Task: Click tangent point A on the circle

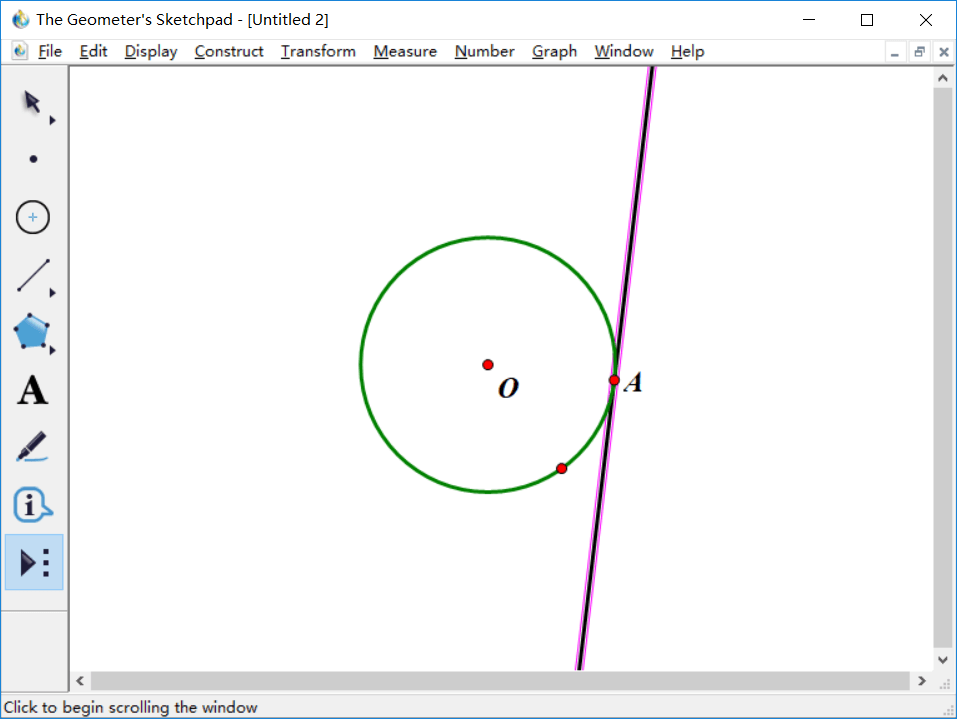Action: click(614, 380)
